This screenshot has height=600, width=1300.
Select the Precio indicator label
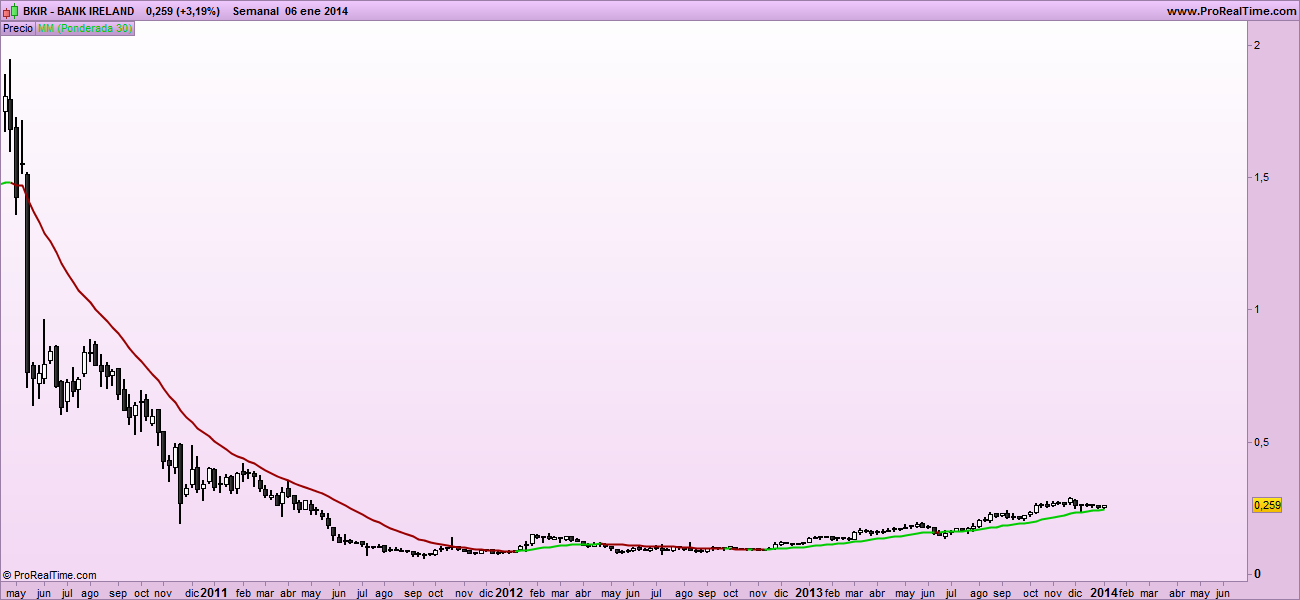(18, 29)
